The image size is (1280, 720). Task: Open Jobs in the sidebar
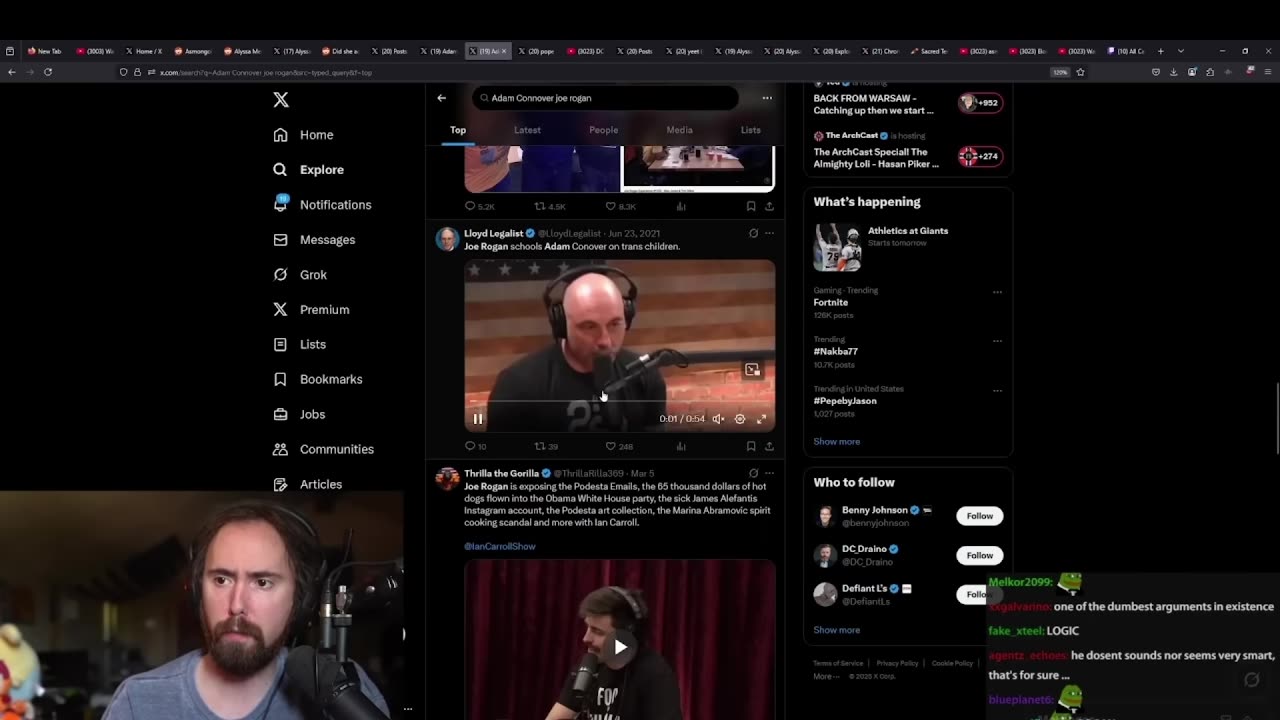tap(299, 415)
